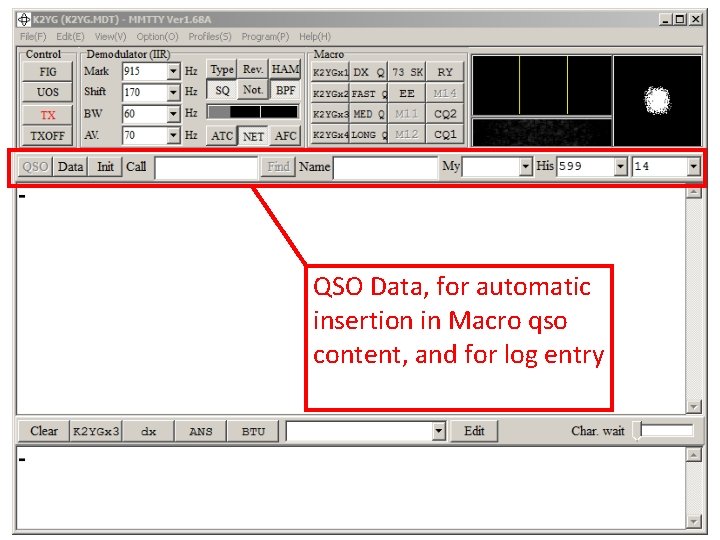Click the FFT spectrum display
This screenshot has width=720, height=540.
click(x=542, y=85)
